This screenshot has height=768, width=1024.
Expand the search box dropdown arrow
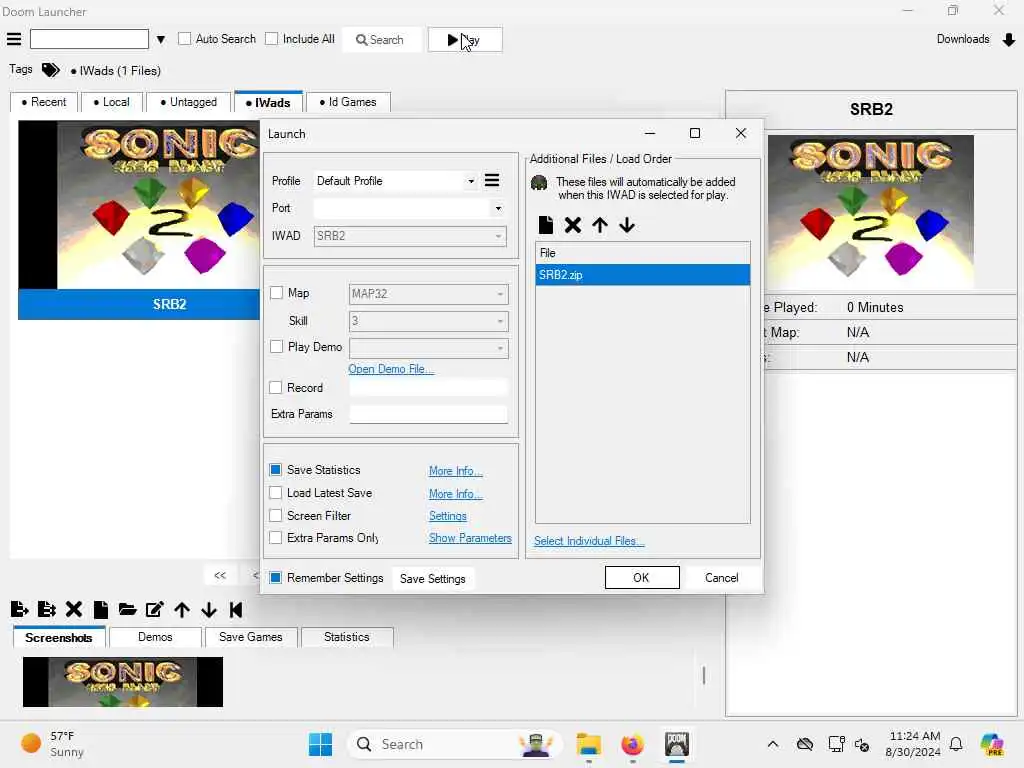click(161, 40)
